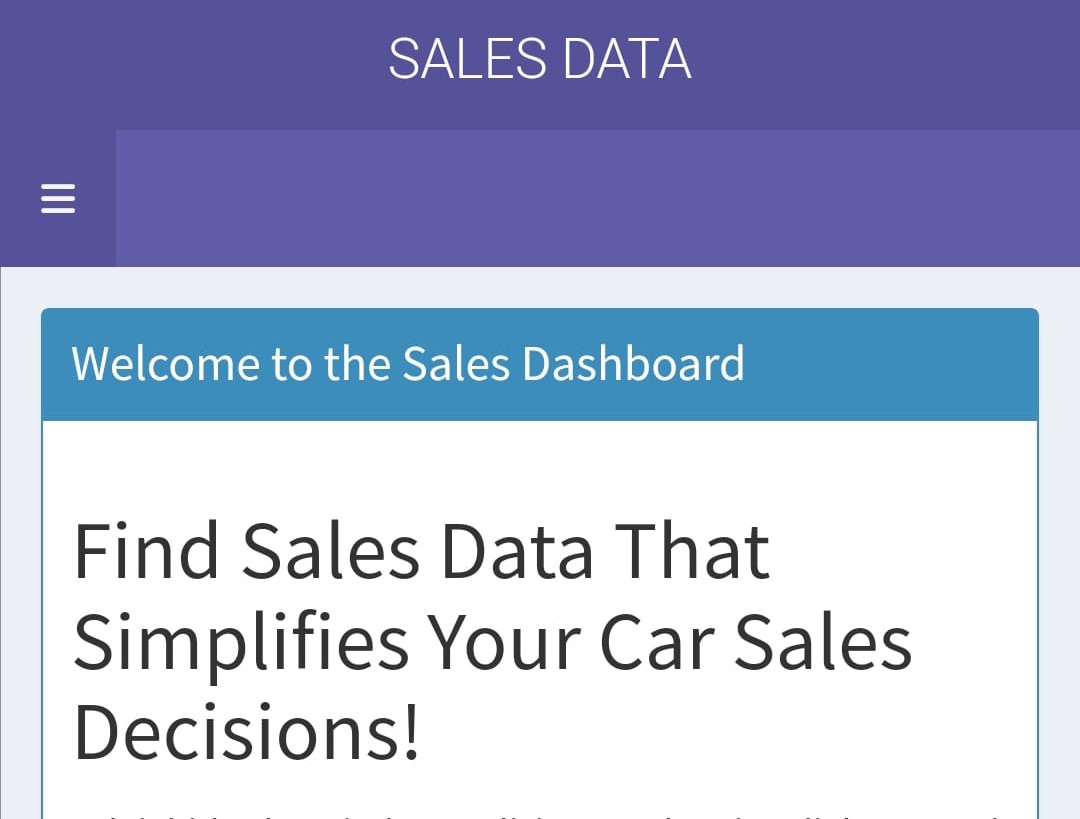The height and width of the screenshot is (819, 1080).
Task: Click the word Dashboard in the blue header
Action: [x=633, y=364]
